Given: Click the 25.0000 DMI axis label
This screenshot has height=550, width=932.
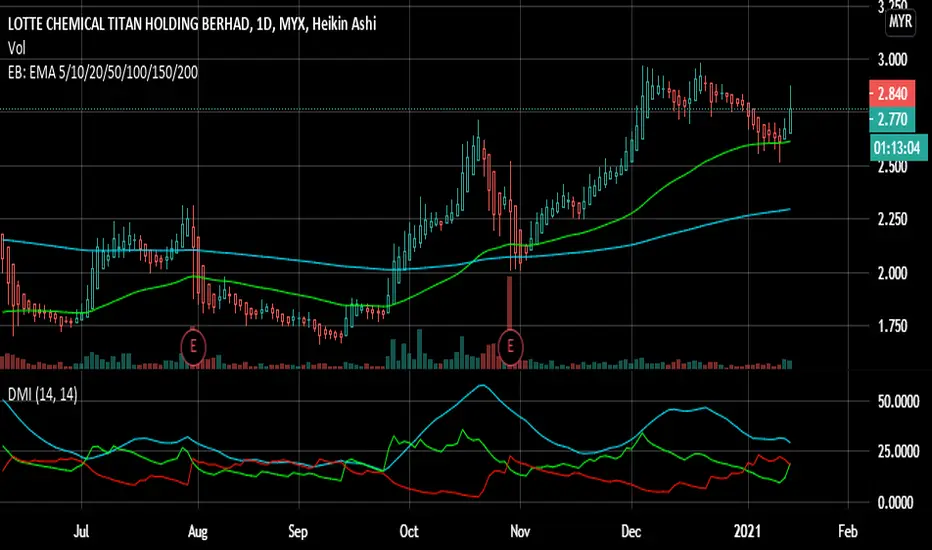Looking at the screenshot, I should (x=898, y=451).
